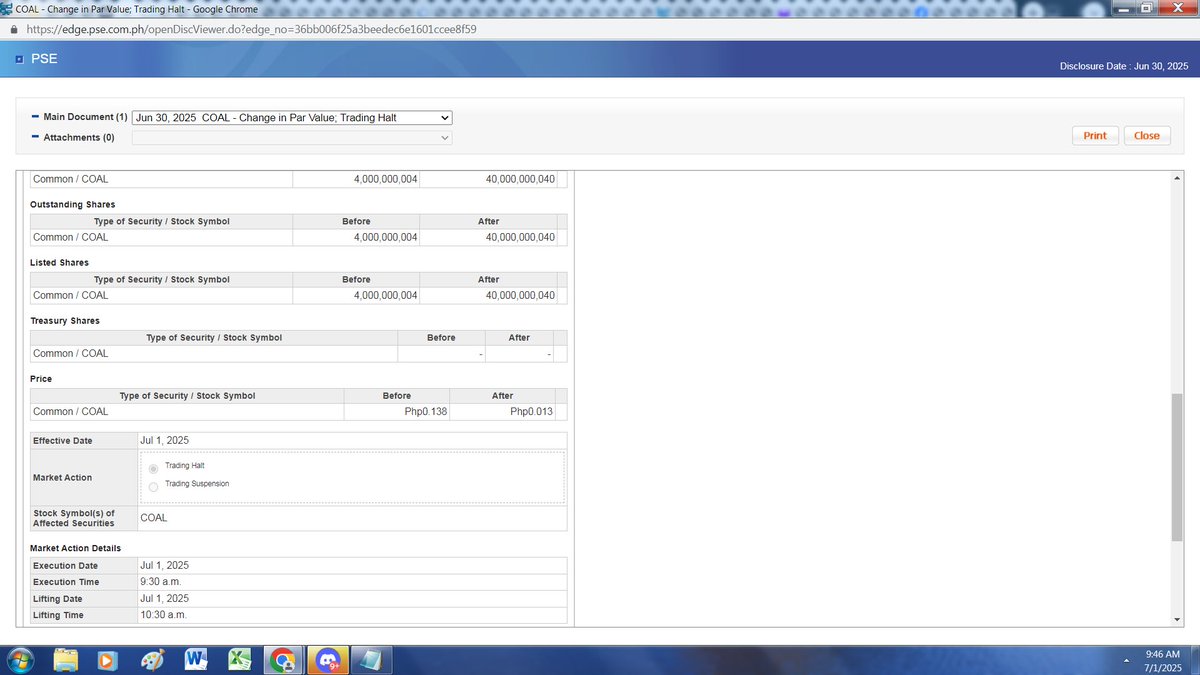Click Lifting Time value 10:30 a.m.
1200x675 pixels.
coord(164,615)
